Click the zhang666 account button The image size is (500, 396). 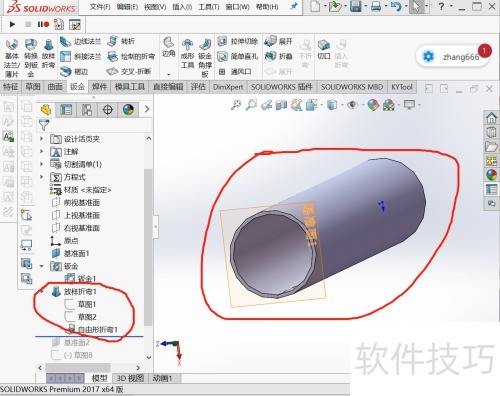pos(453,56)
